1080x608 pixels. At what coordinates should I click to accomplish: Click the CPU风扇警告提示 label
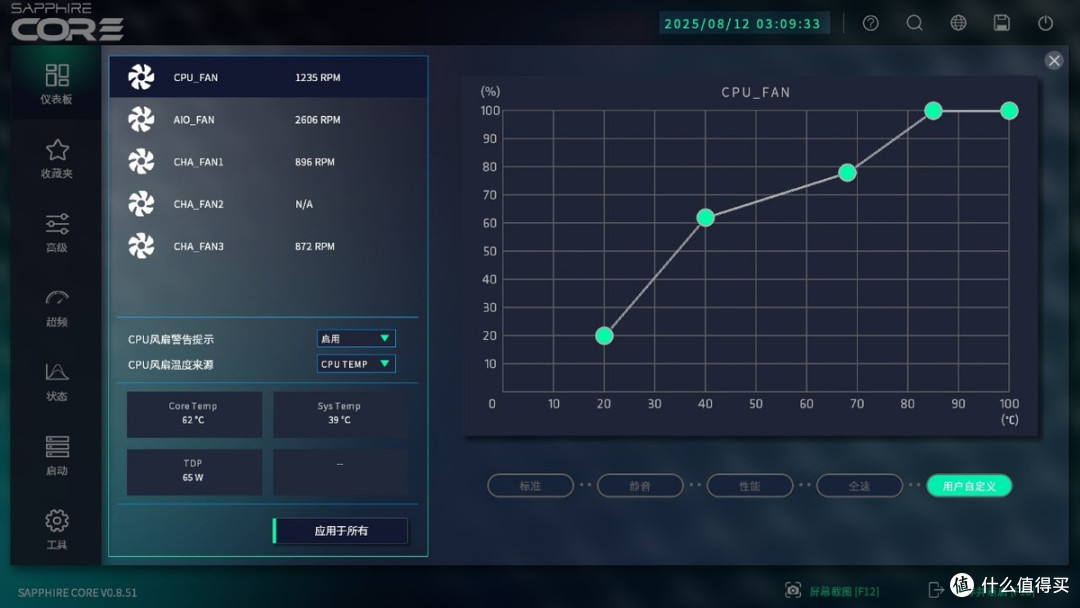click(x=171, y=339)
